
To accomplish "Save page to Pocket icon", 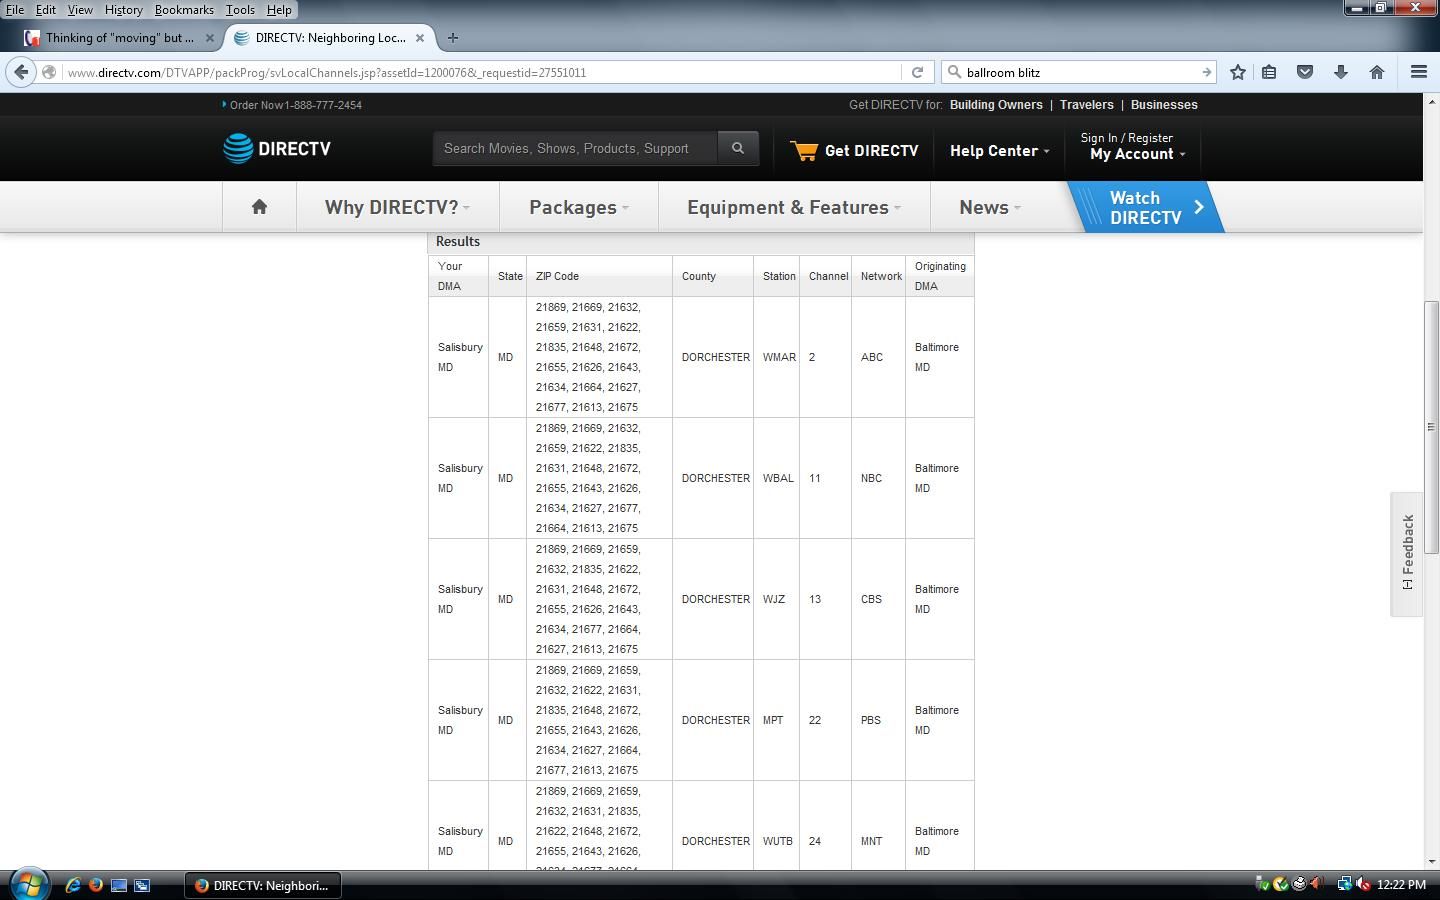I will pos(1305,72).
